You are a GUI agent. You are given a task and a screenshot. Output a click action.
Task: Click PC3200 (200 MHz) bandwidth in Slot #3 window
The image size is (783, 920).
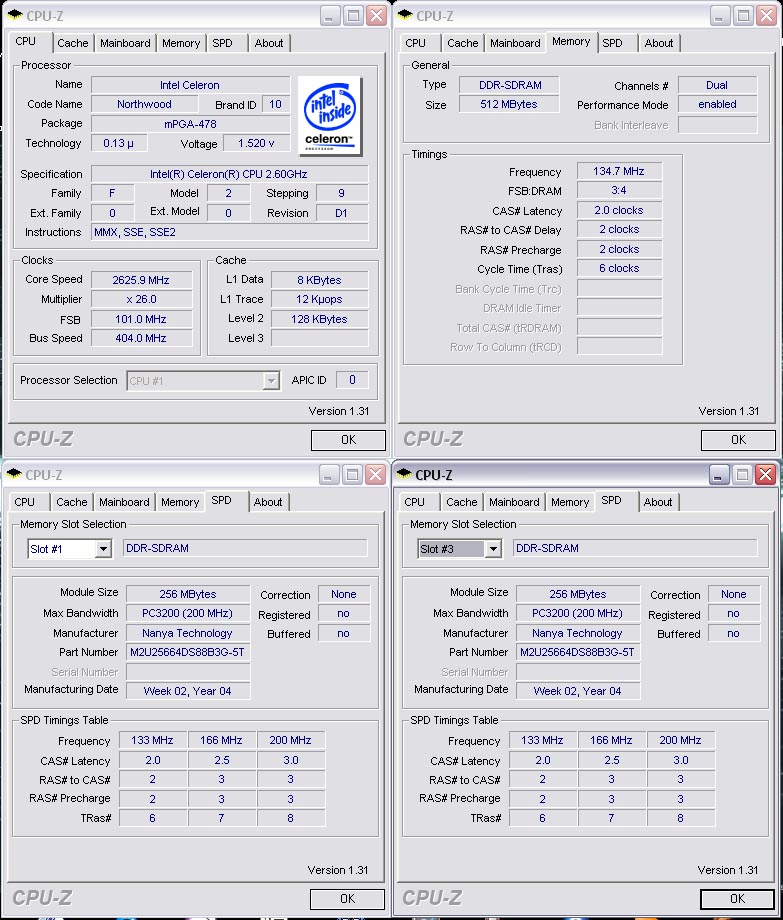pyautogui.click(x=578, y=613)
